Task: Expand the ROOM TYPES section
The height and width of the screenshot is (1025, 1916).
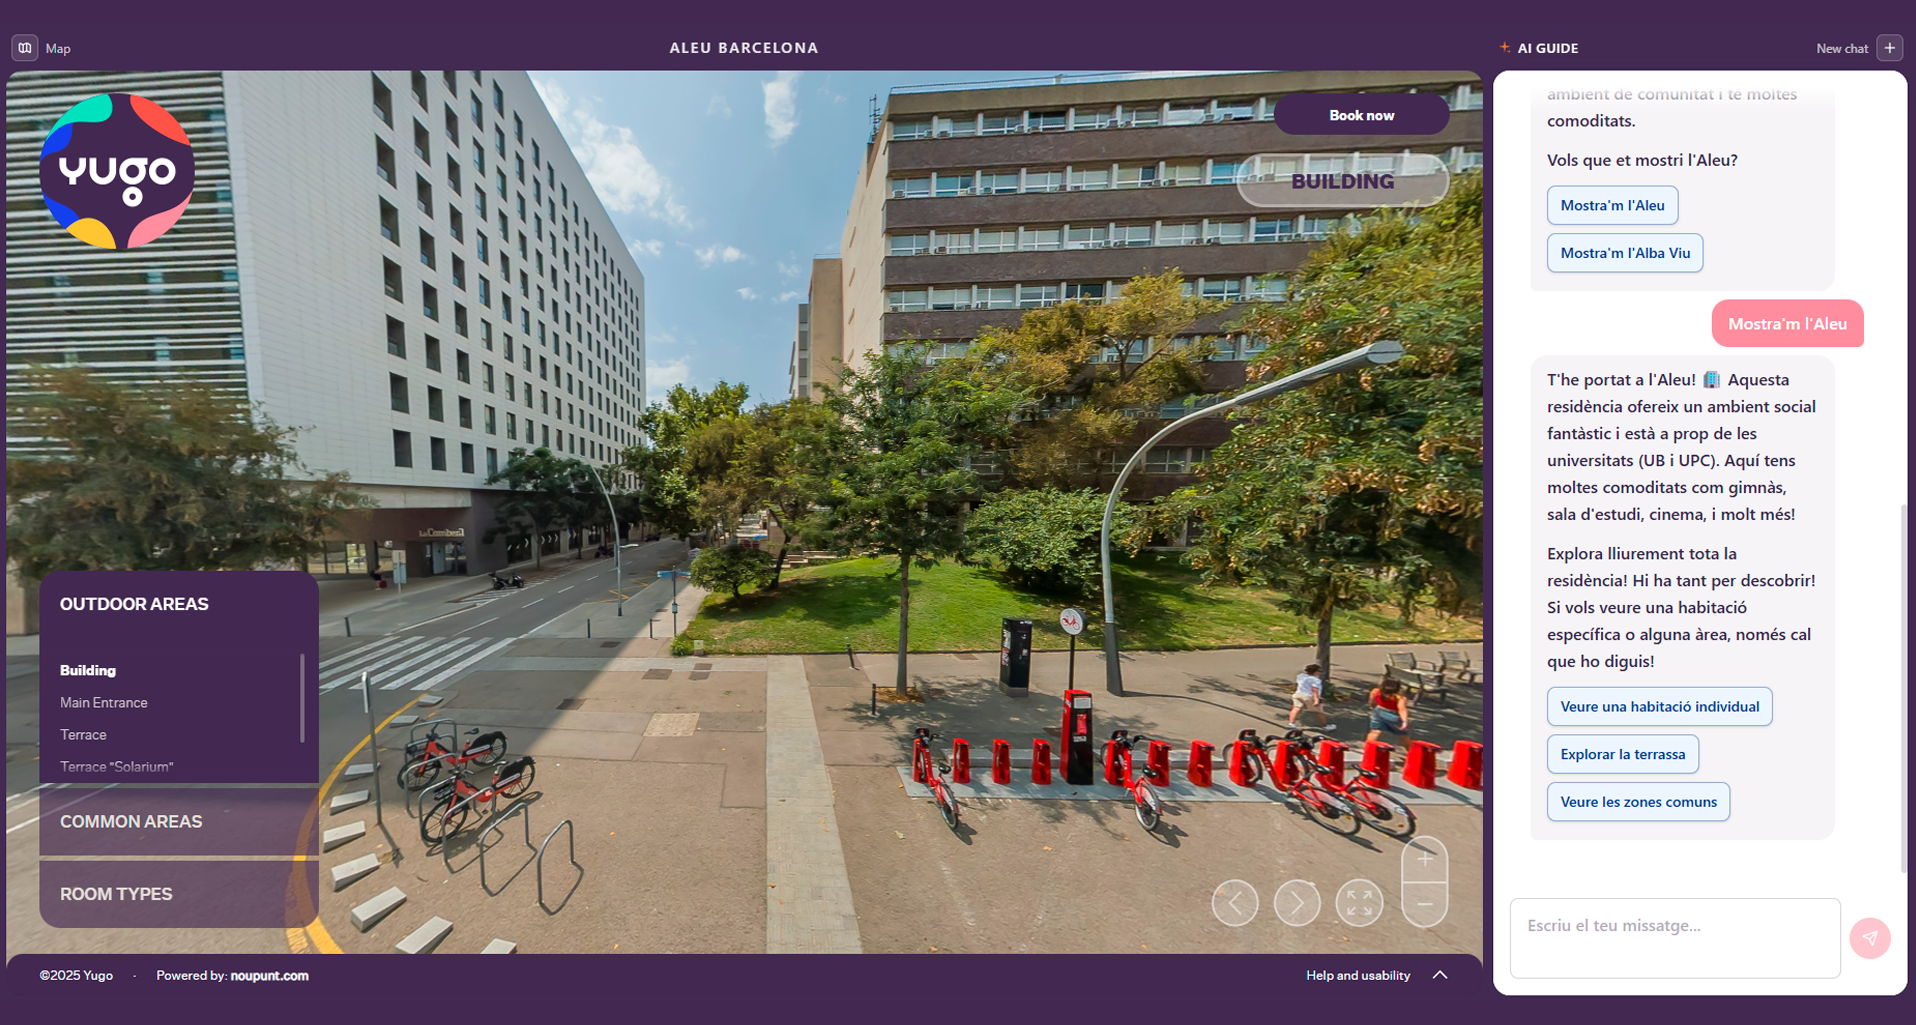Action: (x=115, y=893)
